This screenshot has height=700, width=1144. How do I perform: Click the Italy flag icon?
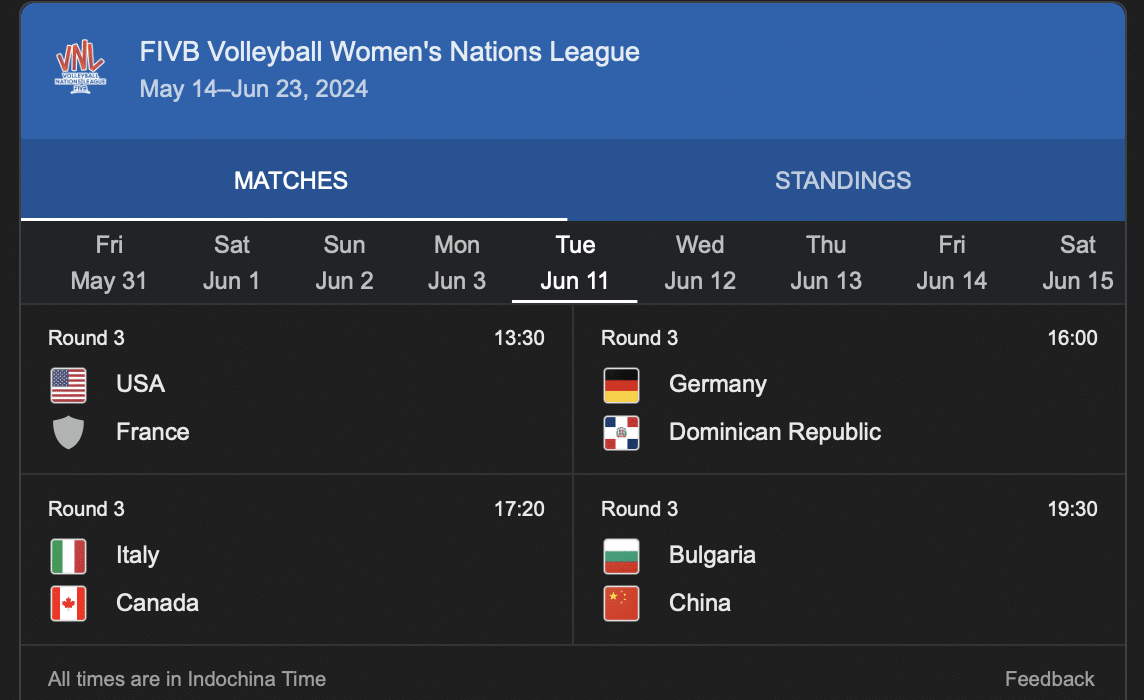click(68, 556)
